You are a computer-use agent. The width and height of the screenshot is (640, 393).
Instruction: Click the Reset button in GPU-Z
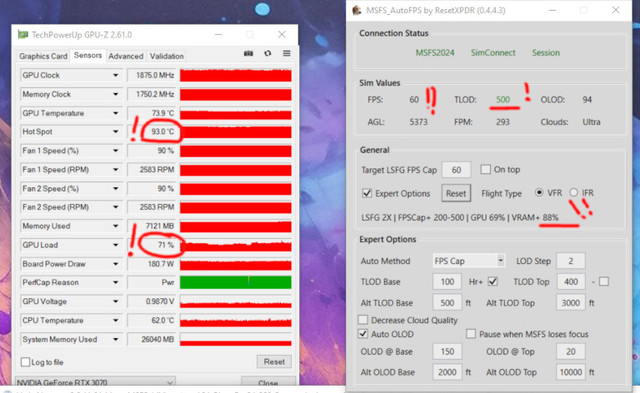click(274, 362)
